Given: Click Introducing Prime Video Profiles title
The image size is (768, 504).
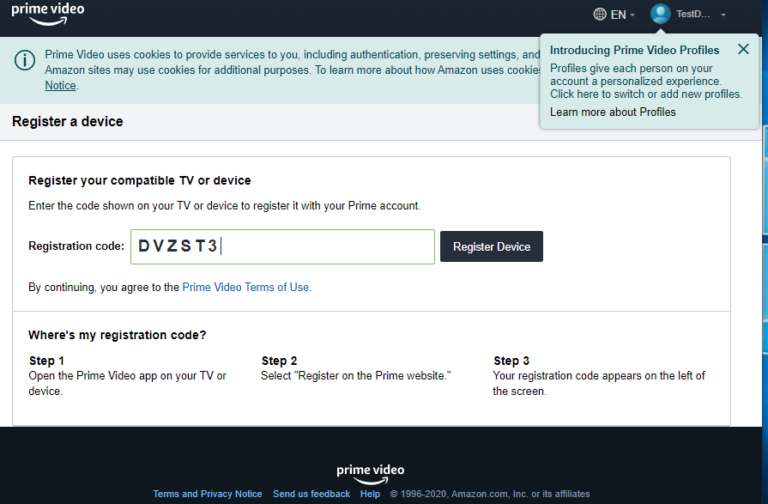Looking at the screenshot, I should click(x=634, y=50).
